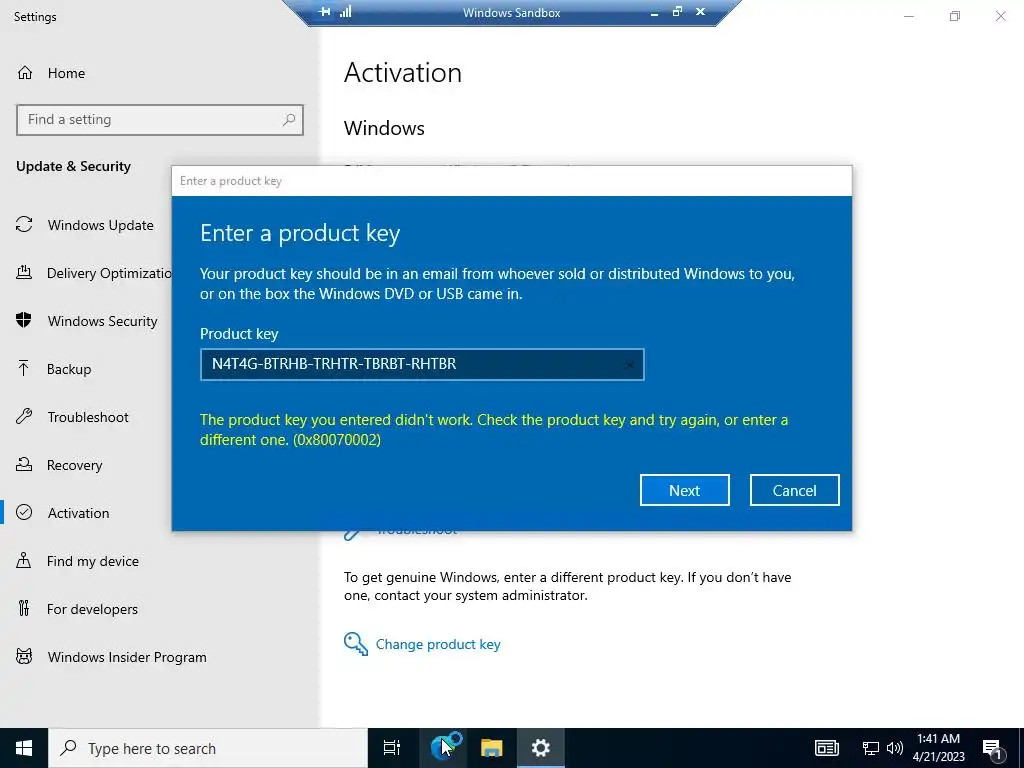The image size is (1024, 768).
Task: Click the Backup arrow icon
Action: (x=24, y=368)
